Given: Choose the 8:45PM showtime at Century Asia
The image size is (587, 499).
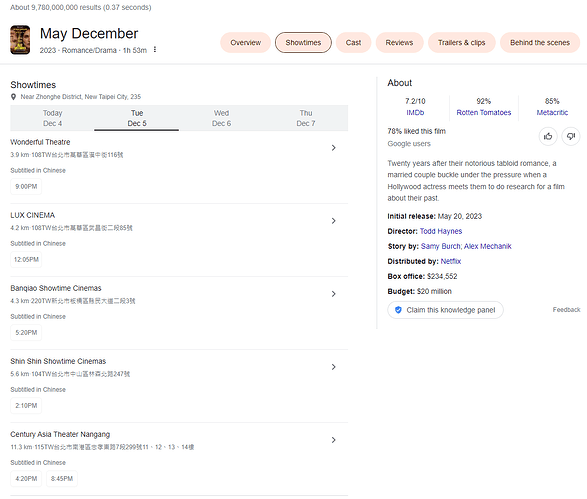Looking at the screenshot, I should point(62,478).
